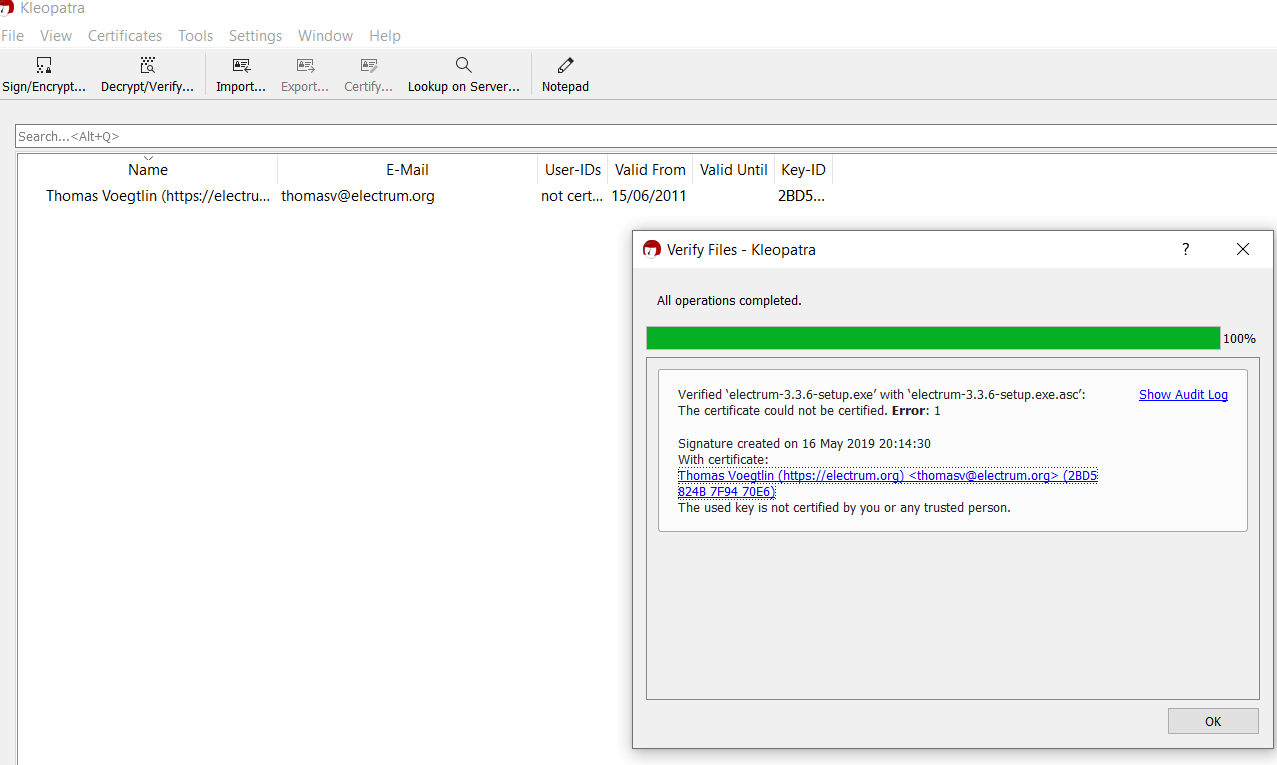Click 'Signature created on 16 May 2019' text
The image size is (1277, 765).
pos(804,443)
